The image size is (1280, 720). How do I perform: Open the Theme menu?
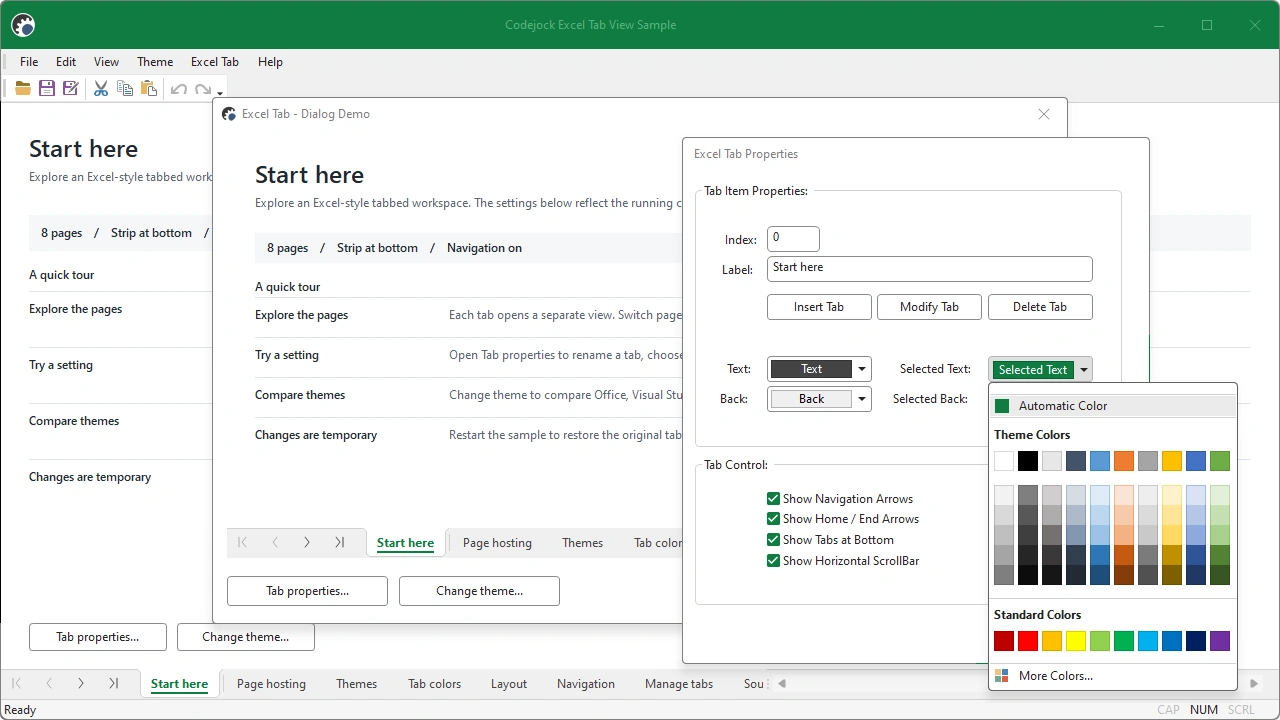pos(155,61)
